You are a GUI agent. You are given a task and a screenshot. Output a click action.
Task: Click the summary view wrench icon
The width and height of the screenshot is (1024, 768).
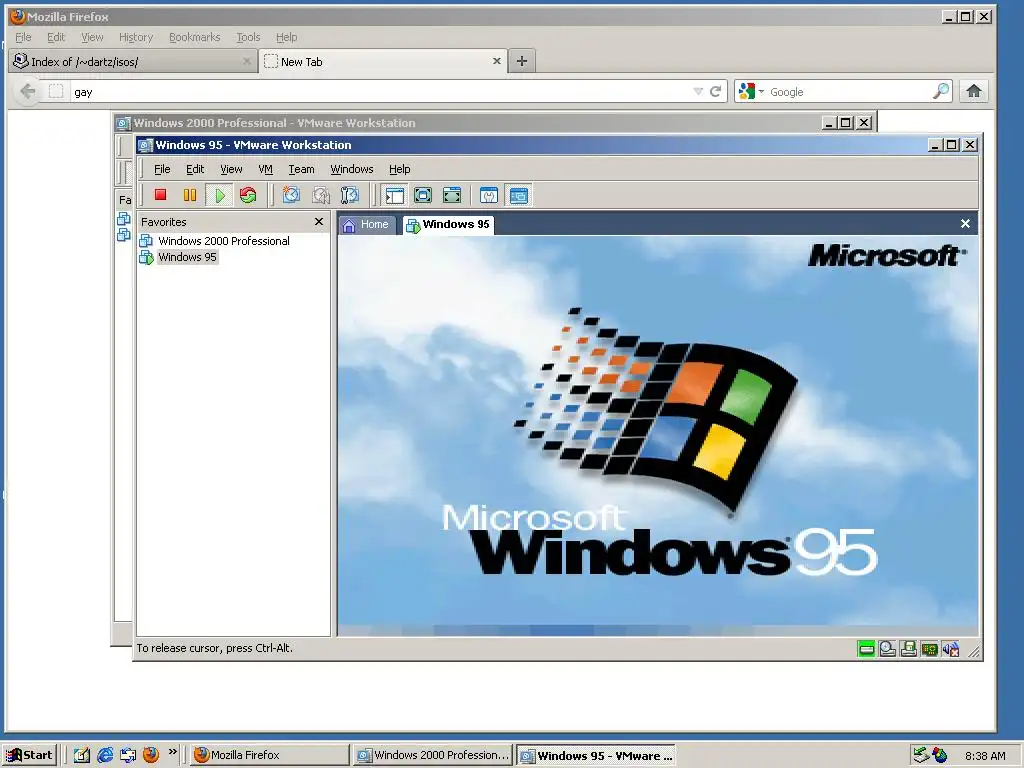click(x=488, y=195)
